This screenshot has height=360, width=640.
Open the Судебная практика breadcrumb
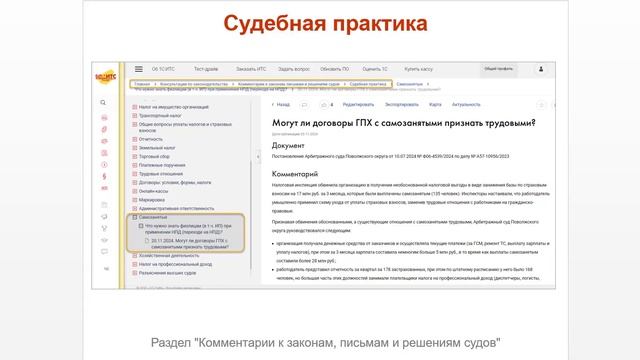coord(368,84)
